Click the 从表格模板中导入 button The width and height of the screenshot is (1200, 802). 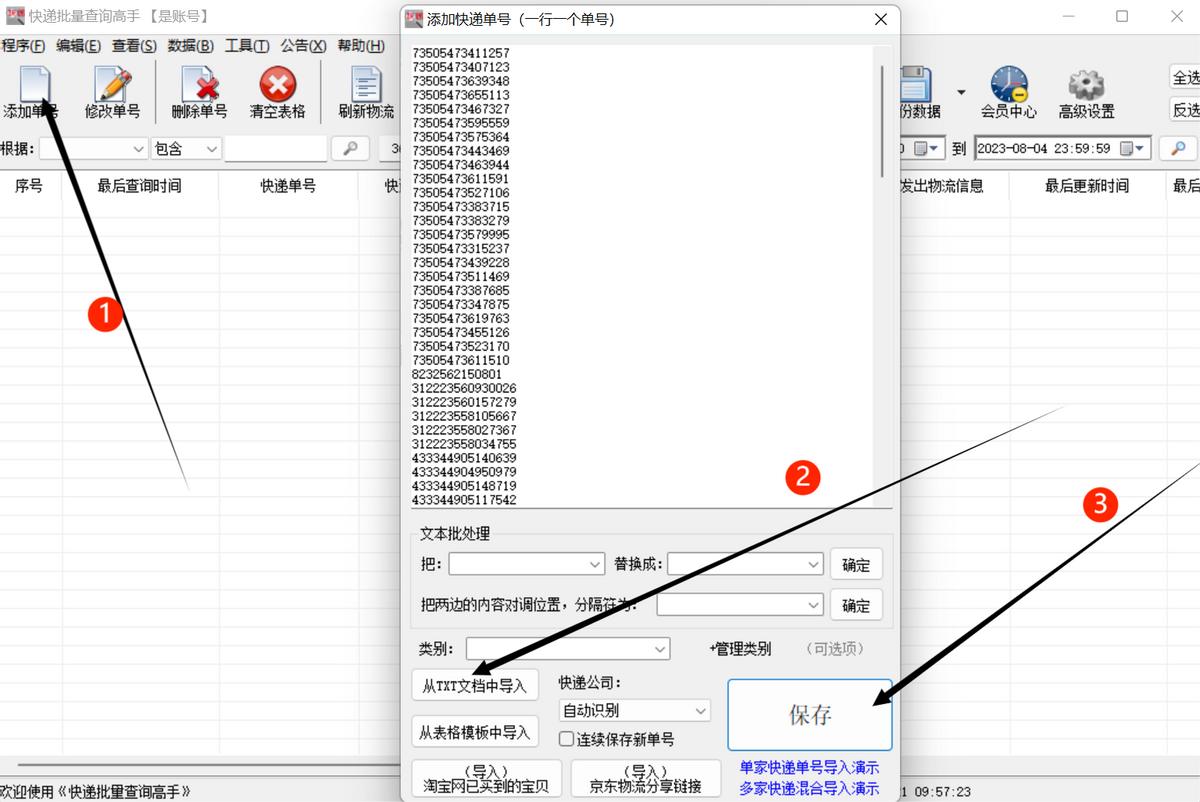[474, 733]
